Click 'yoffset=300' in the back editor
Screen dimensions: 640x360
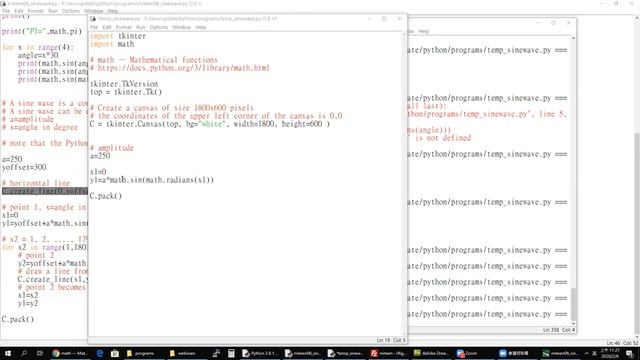[x=24, y=167]
